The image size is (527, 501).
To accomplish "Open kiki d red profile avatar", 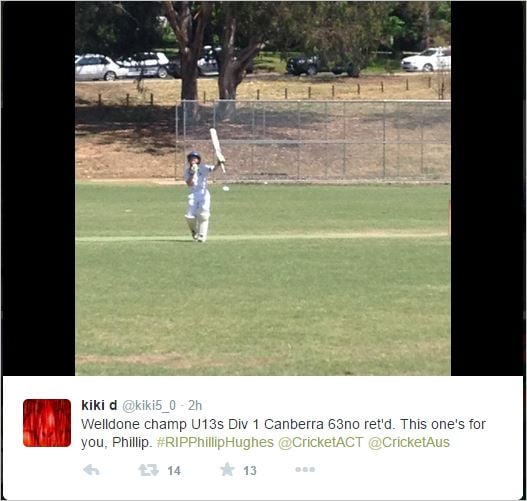I will [x=47, y=423].
